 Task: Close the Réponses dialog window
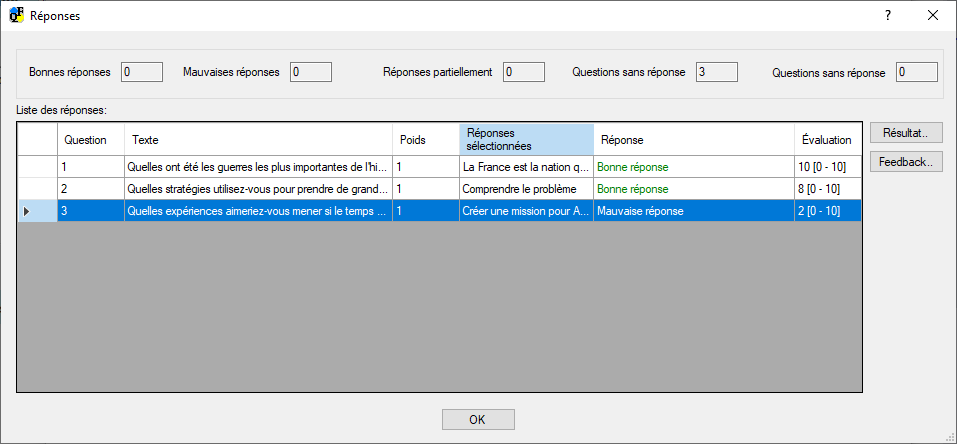point(932,16)
